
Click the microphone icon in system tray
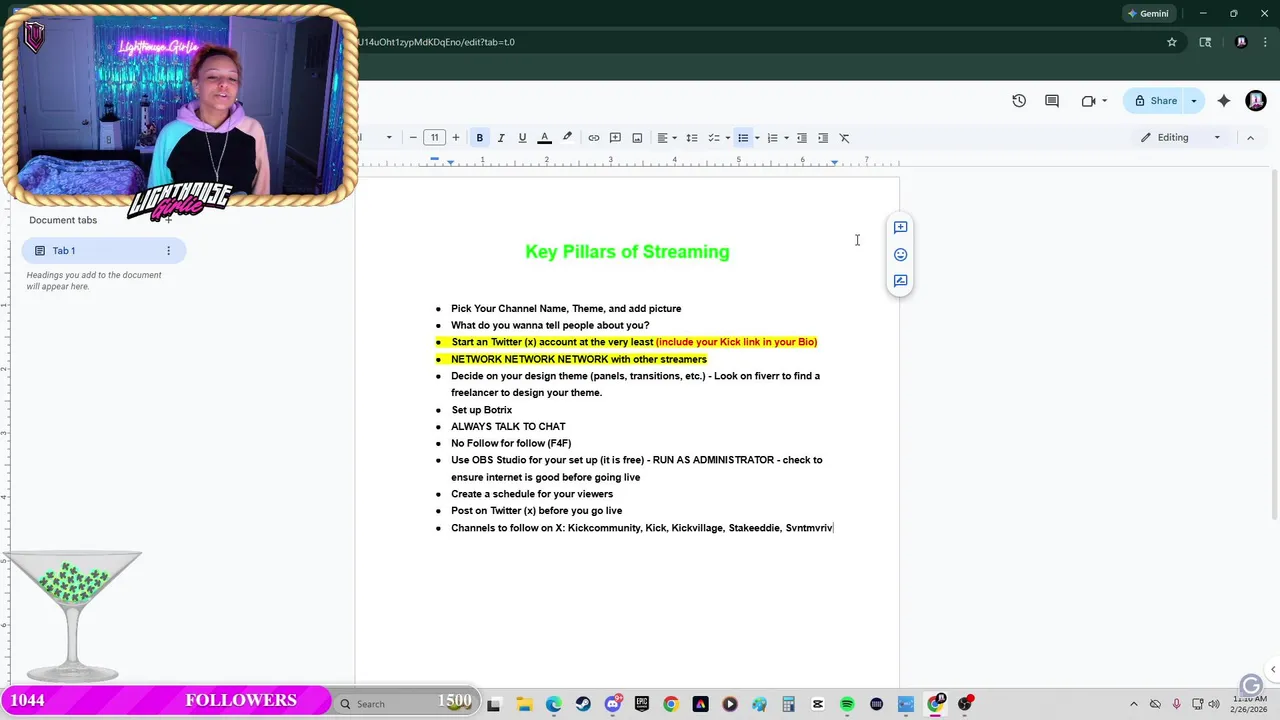(1176, 704)
